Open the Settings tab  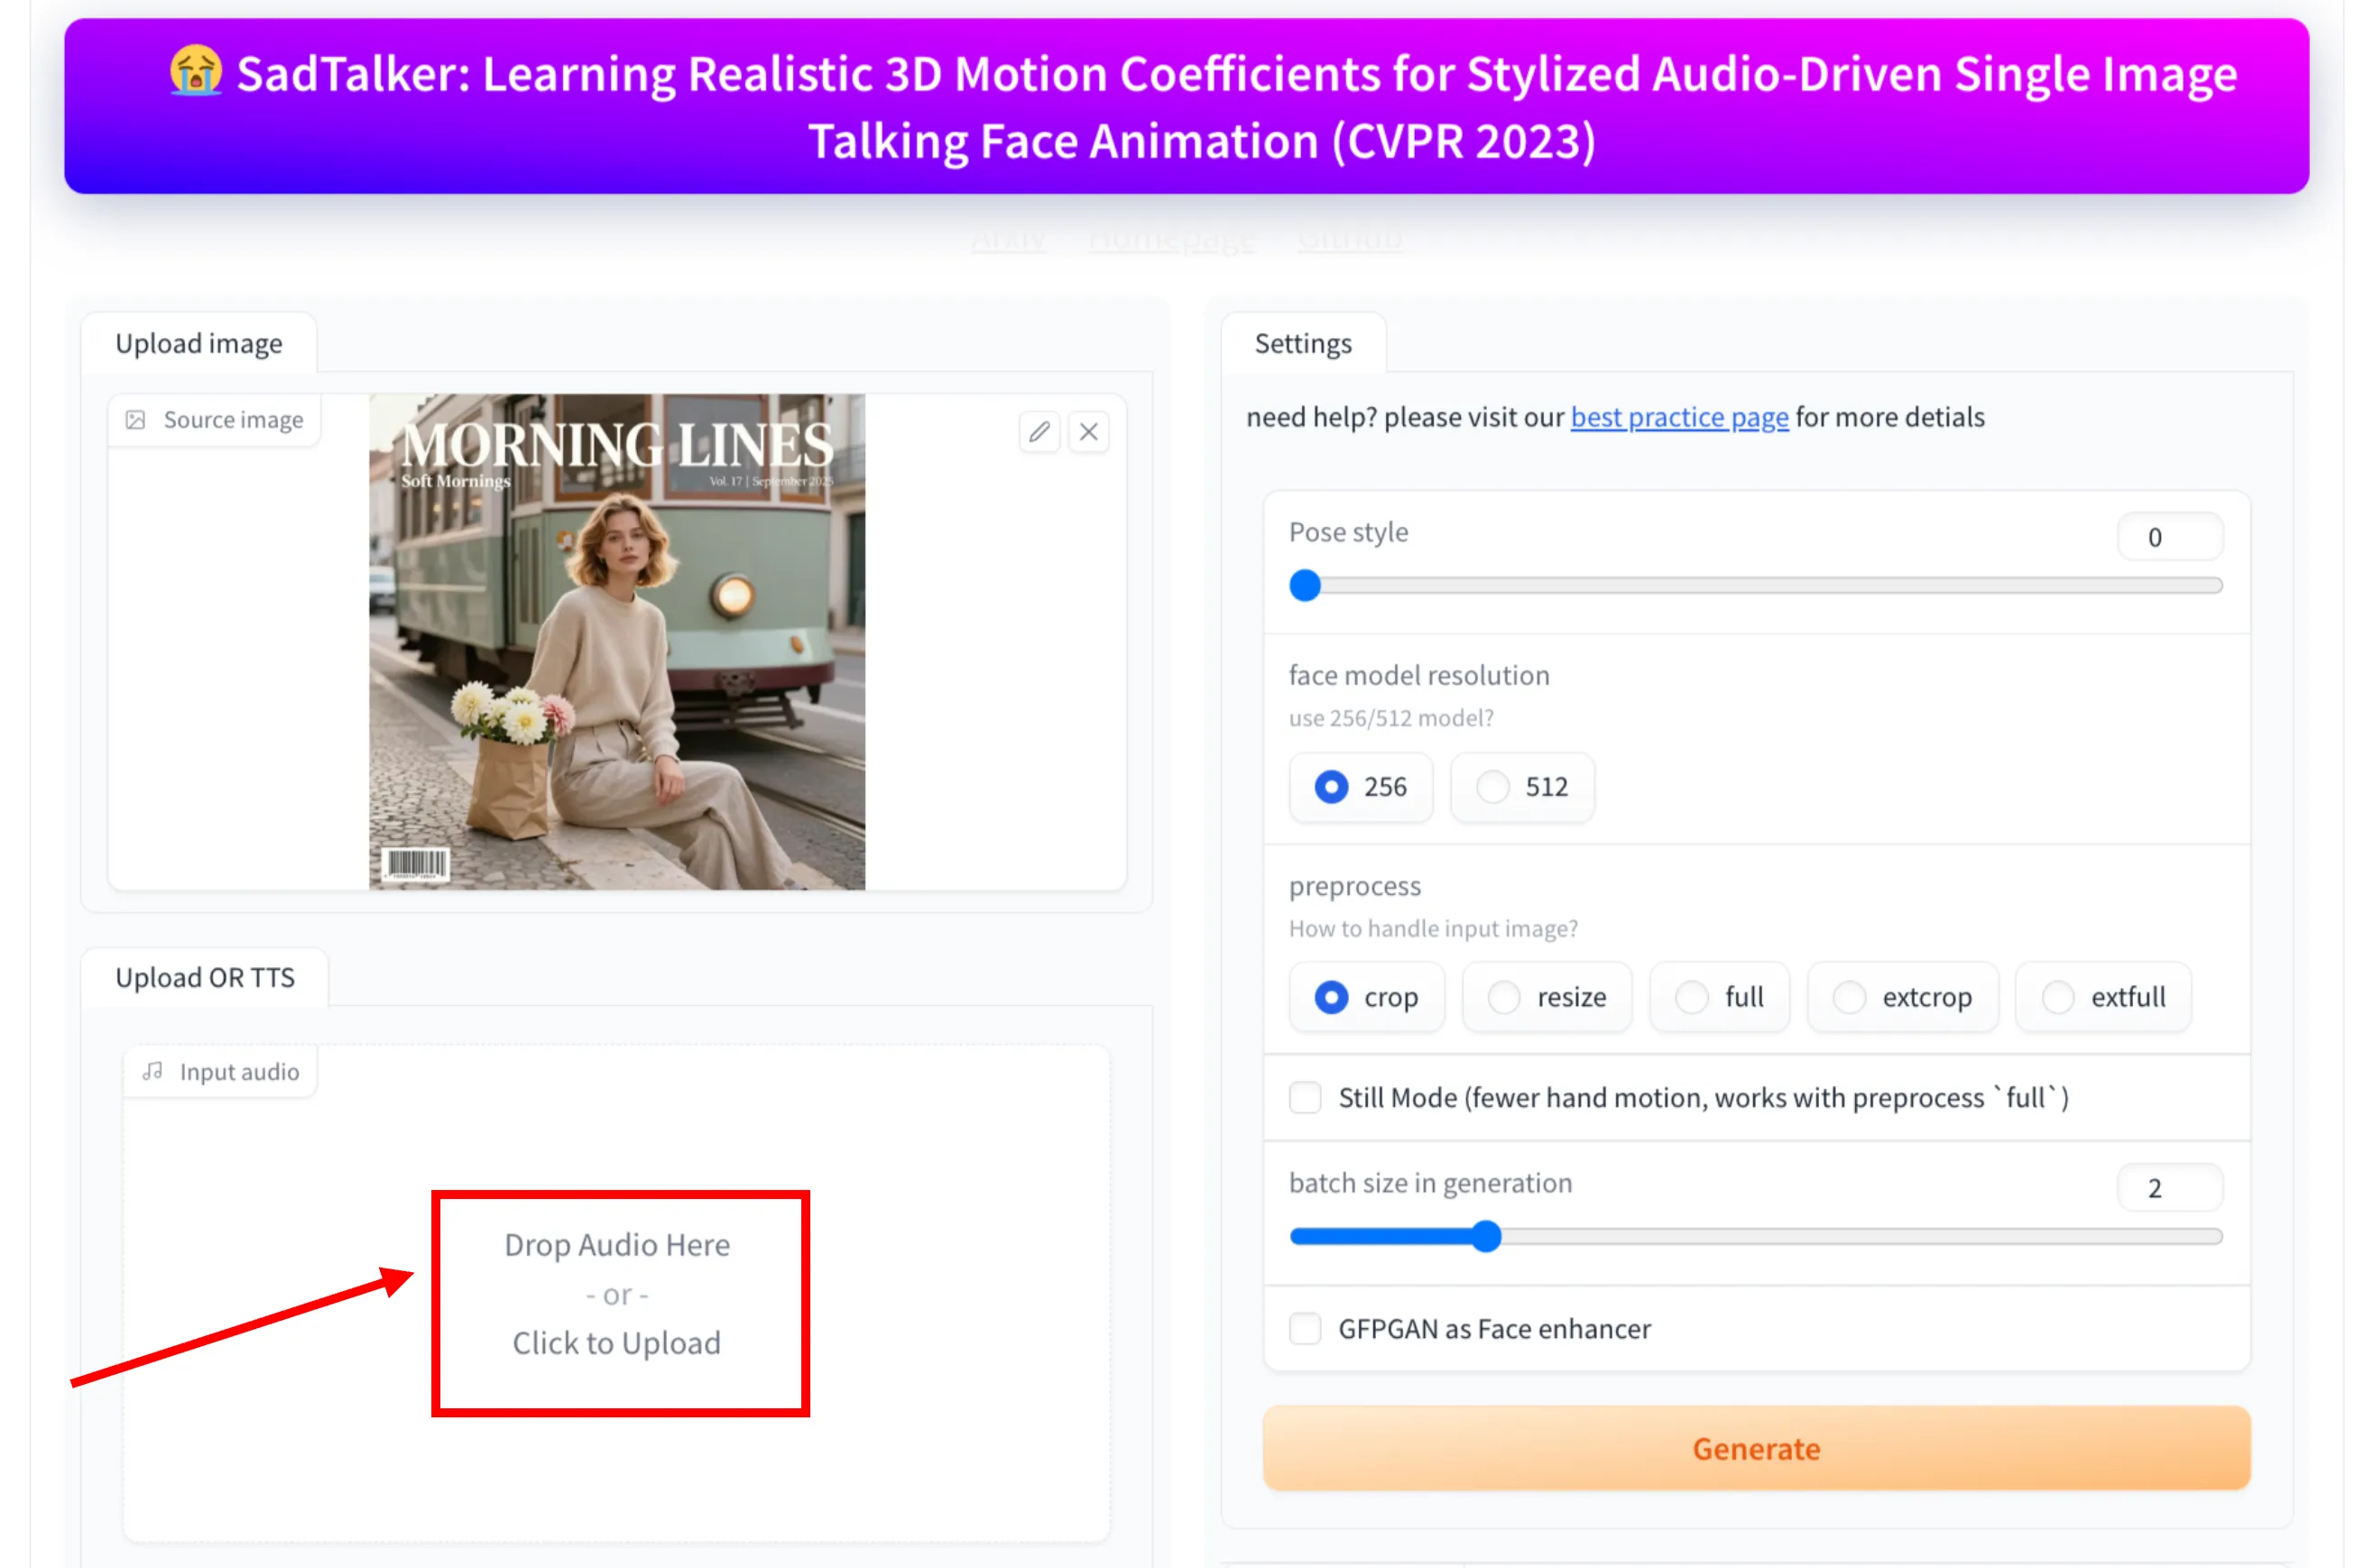(1302, 343)
